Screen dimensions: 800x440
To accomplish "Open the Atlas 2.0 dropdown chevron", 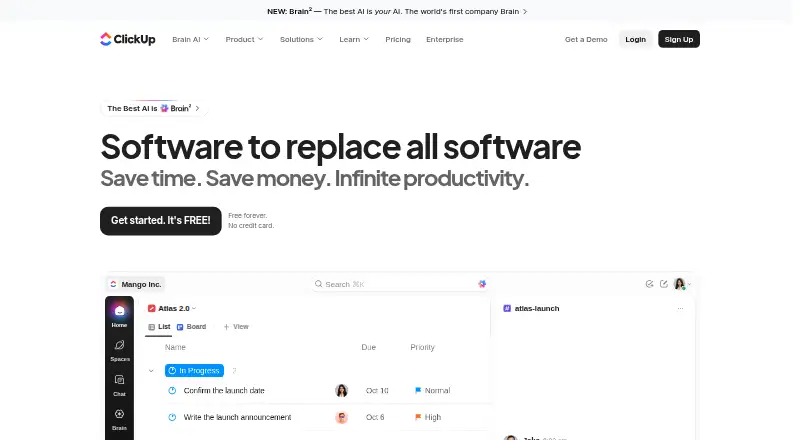I will click(x=194, y=308).
